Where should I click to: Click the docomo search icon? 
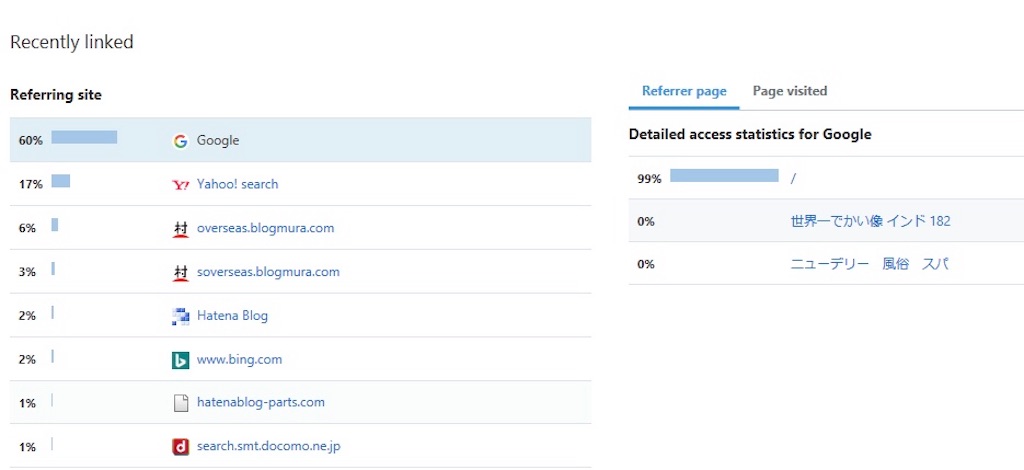(x=180, y=447)
